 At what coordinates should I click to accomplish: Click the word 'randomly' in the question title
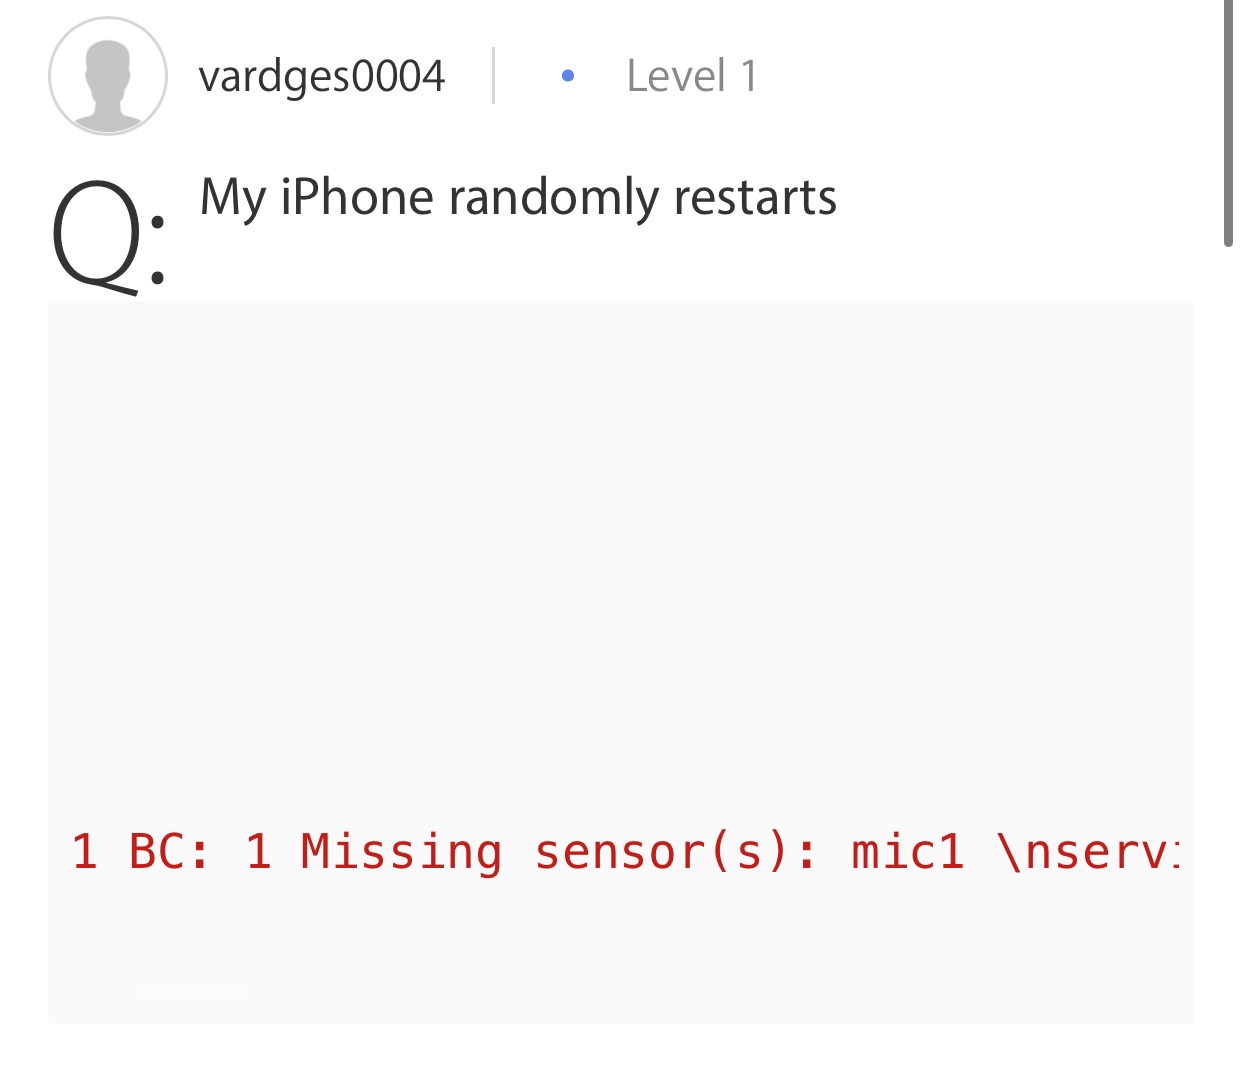(x=553, y=197)
